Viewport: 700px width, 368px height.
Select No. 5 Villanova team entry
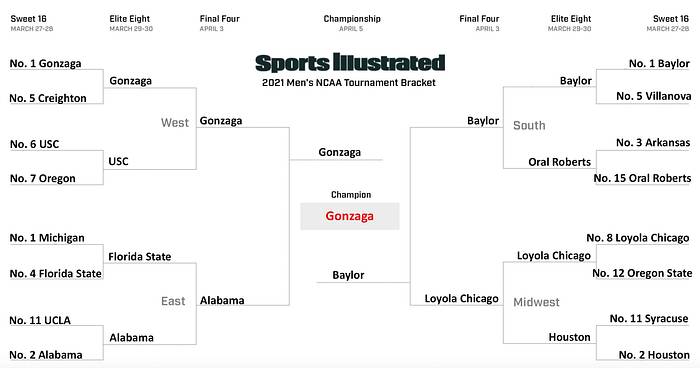[654, 96]
